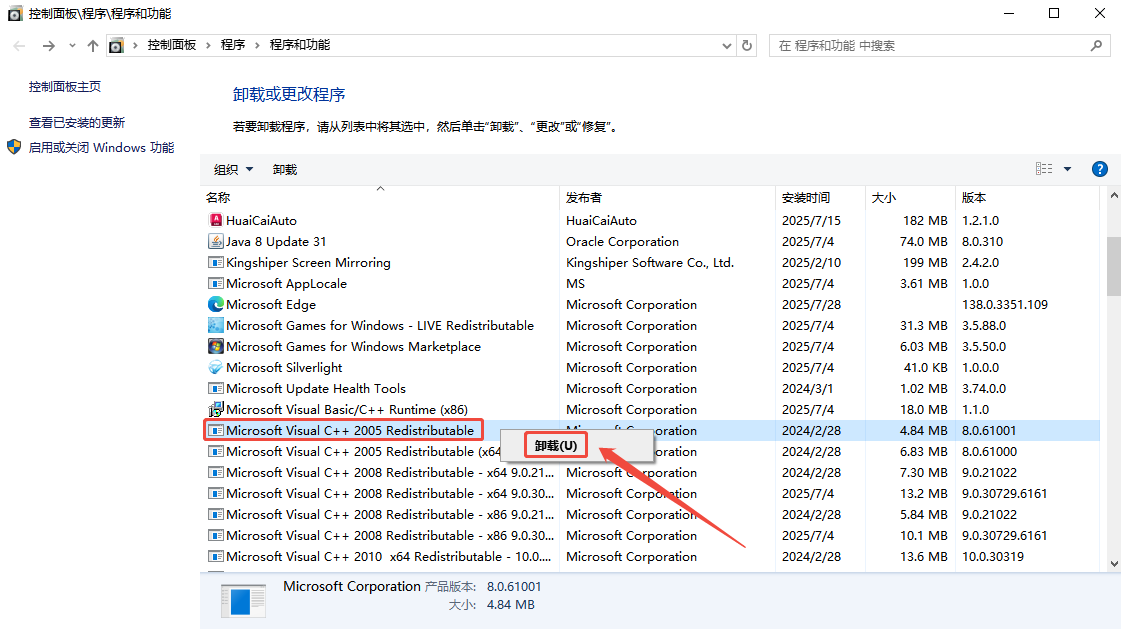This screenshot has height=629, width=1121.
Task: Open the 控制面板主页 link
Action: (64, 86)
